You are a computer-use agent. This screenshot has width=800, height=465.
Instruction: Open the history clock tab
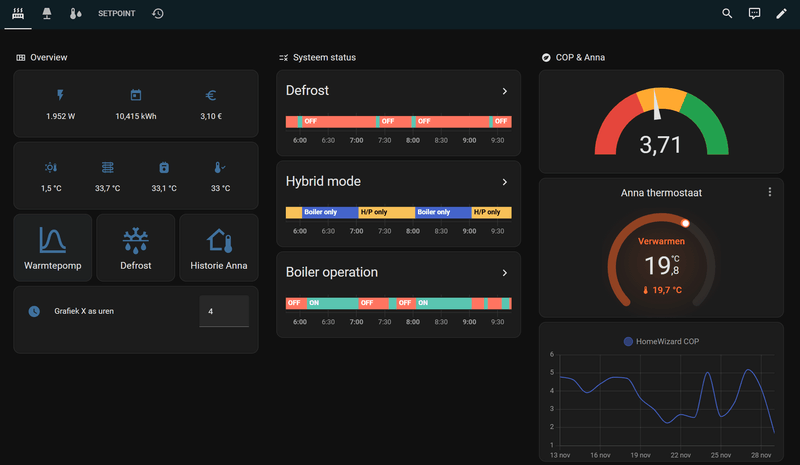158,14
